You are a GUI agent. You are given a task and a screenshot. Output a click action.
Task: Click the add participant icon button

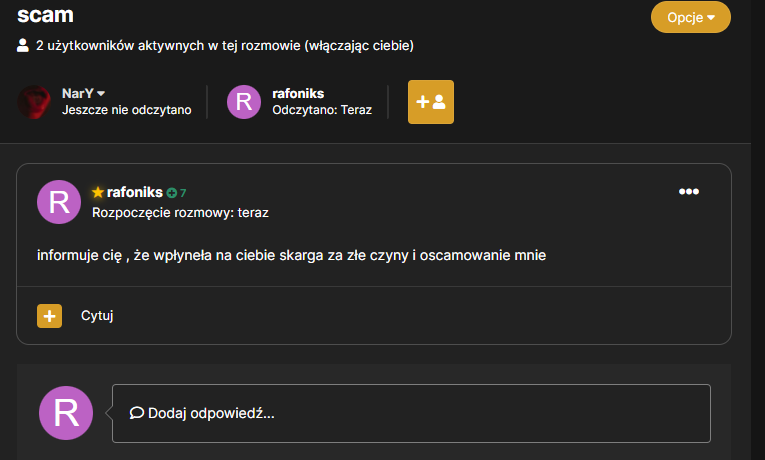tap(431, 102)
